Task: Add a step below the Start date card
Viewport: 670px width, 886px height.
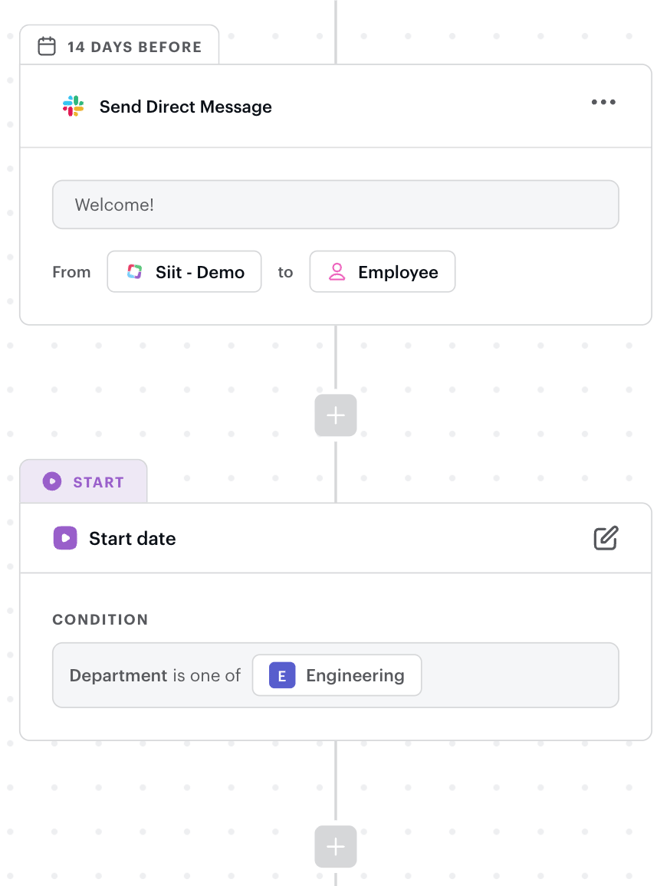Action: [x=336, y=846]
